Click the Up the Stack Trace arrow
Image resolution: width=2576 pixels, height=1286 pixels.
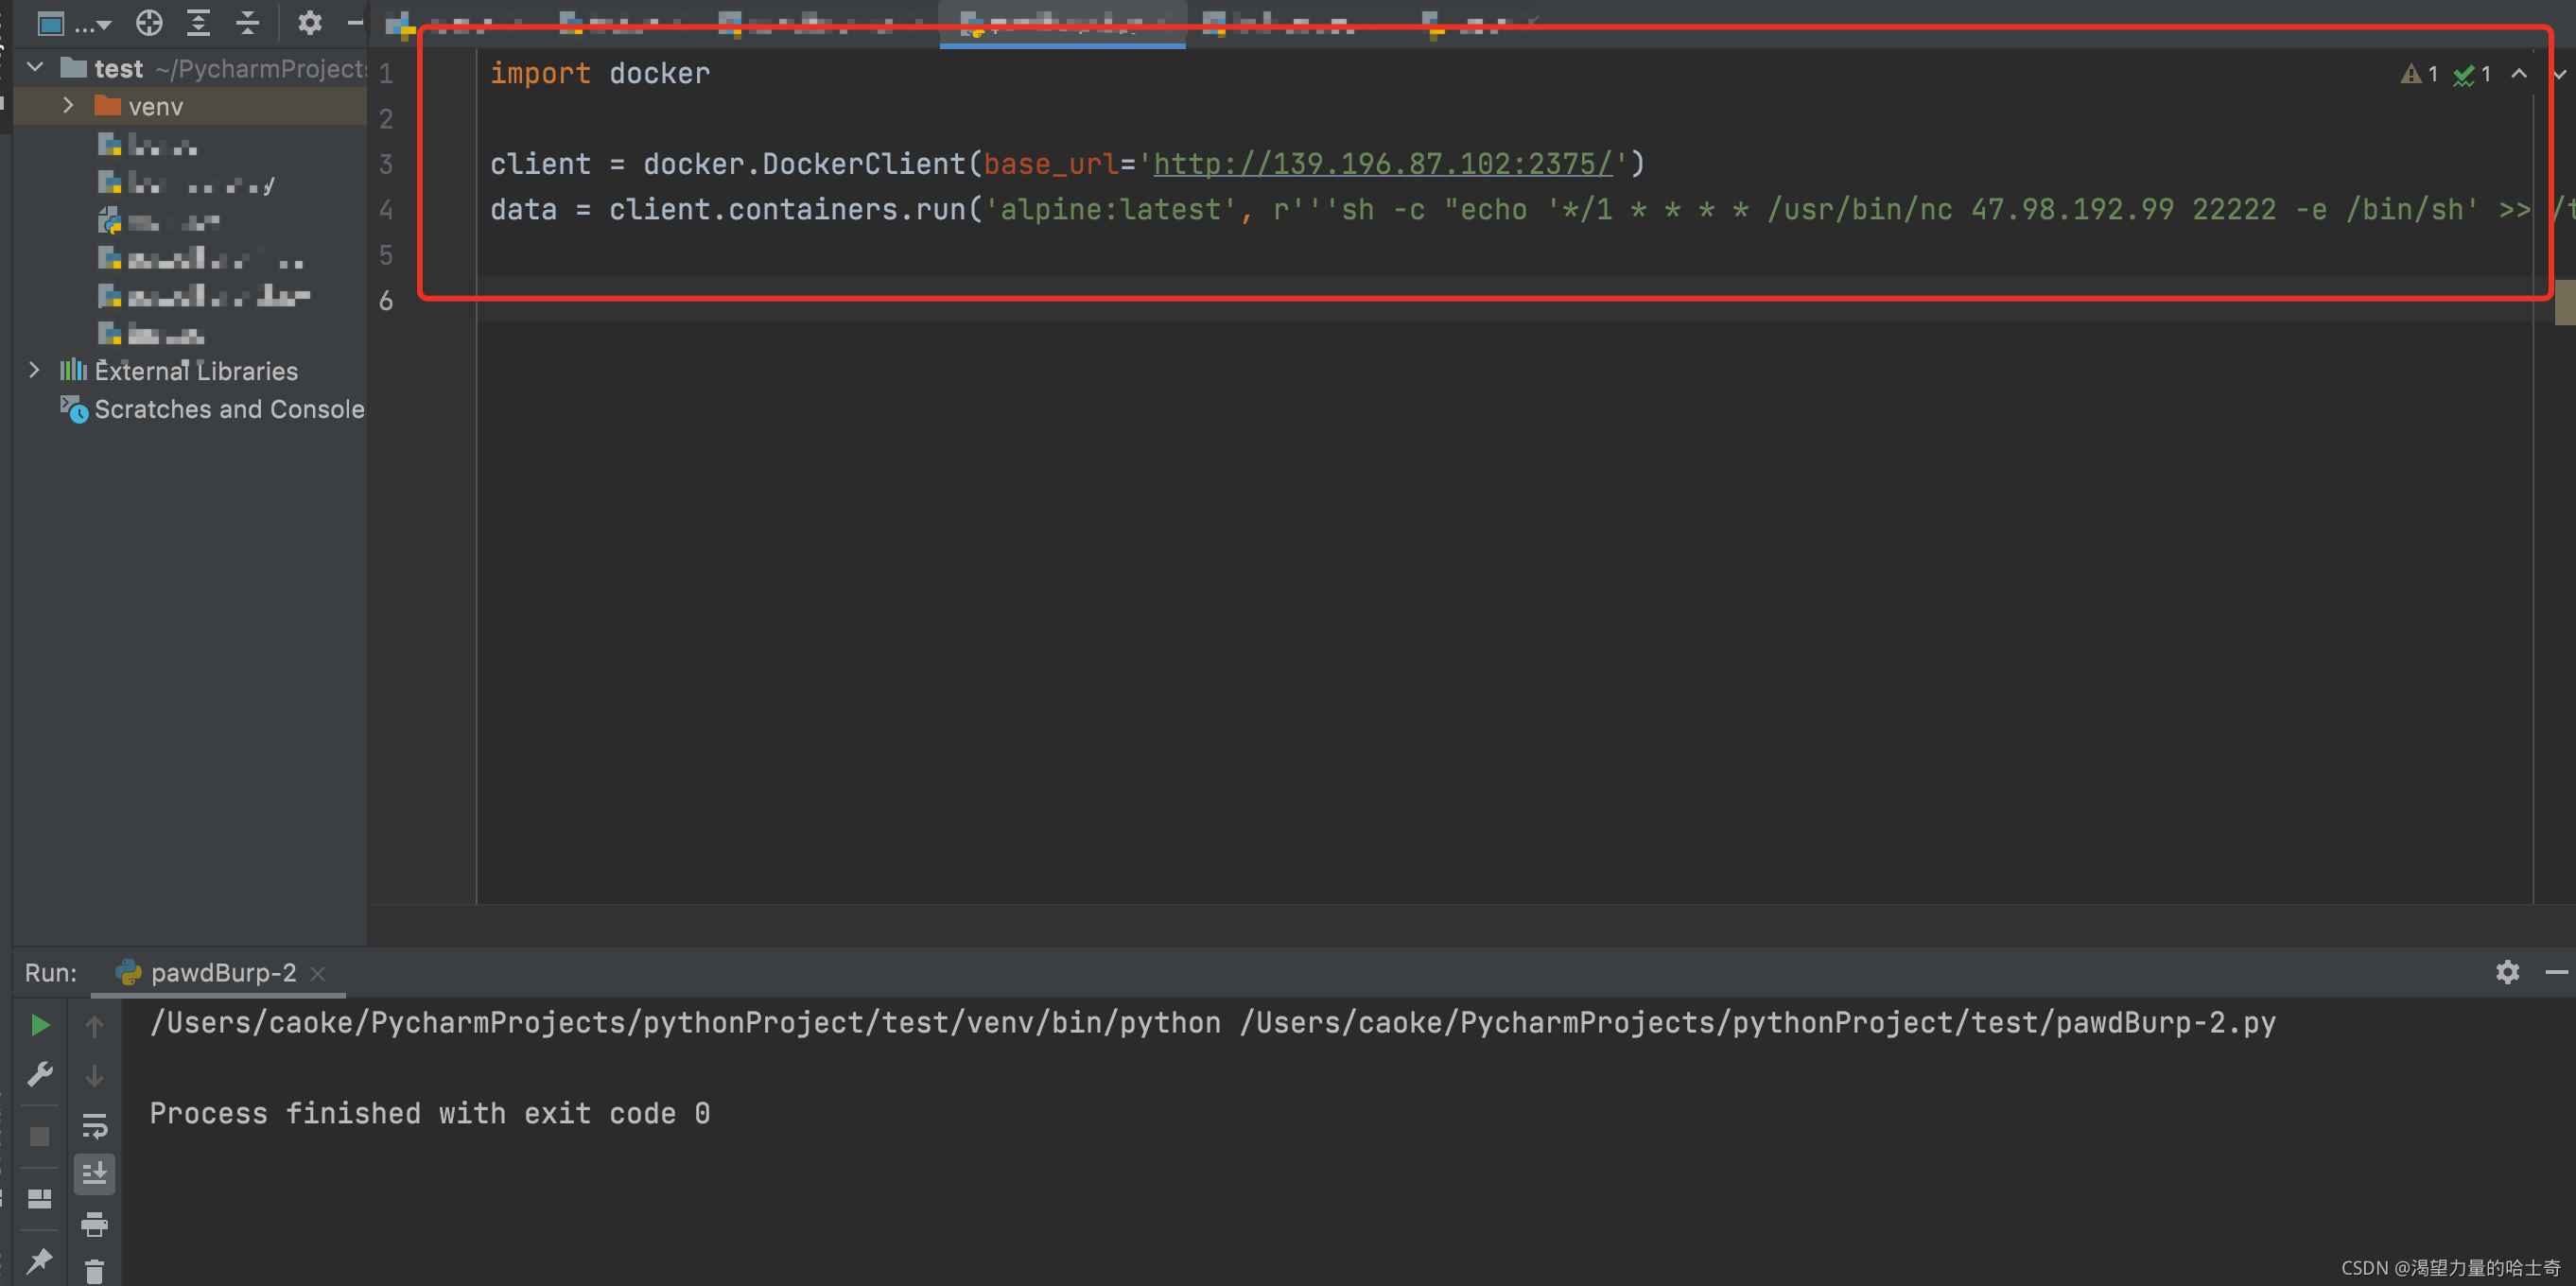(94, 1026)
